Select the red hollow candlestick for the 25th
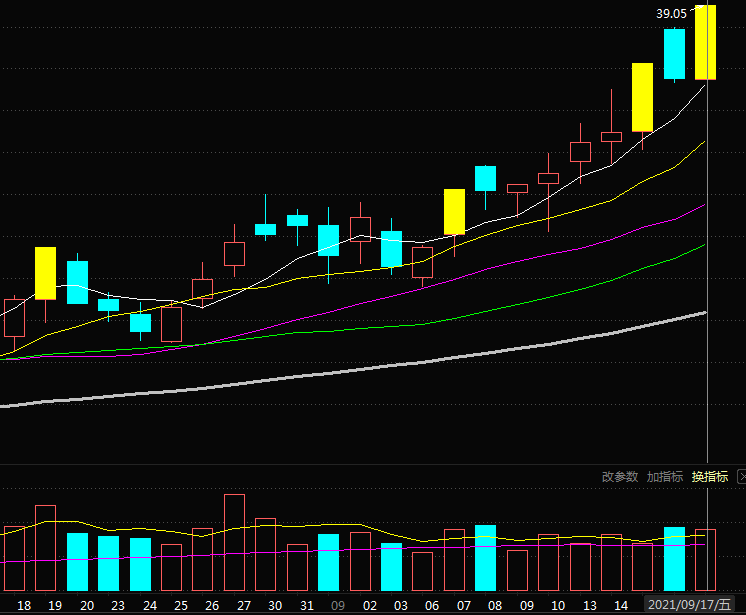Screen dimensions: 746x615 [x=171, y=324]
